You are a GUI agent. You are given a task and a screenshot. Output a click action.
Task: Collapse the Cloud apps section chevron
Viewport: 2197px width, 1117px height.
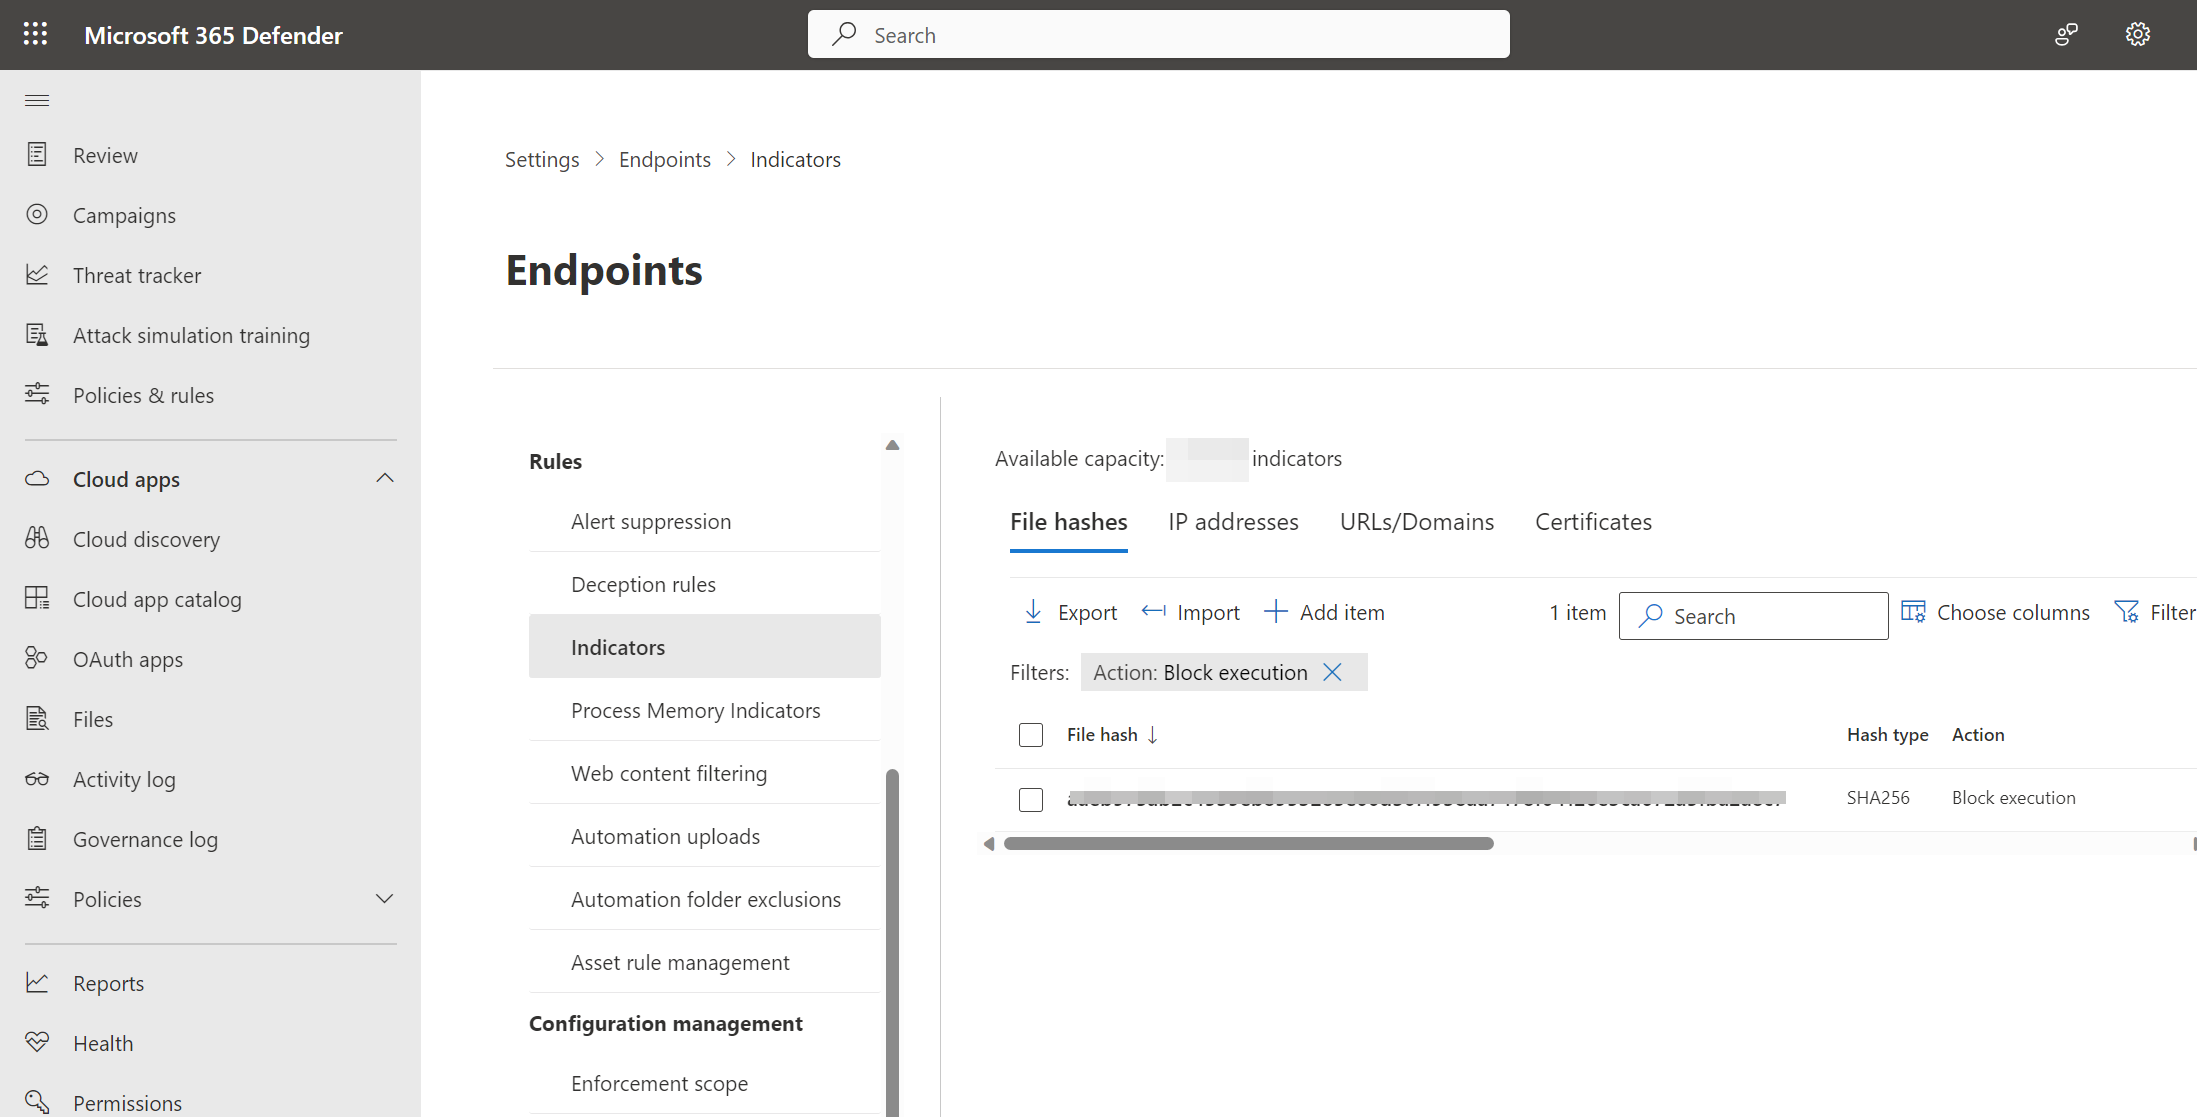coord(385,478)
